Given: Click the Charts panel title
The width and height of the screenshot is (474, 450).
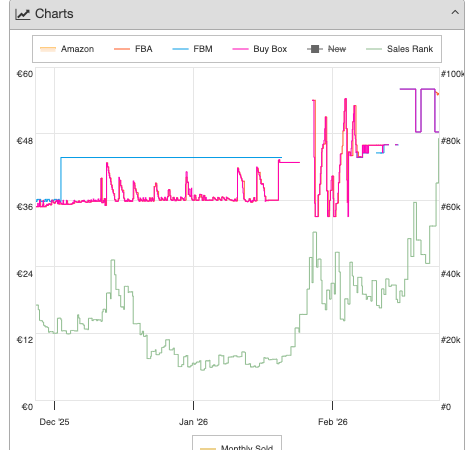Looking at the screenshot, I should pyautogui.click(x=54, y=14).
